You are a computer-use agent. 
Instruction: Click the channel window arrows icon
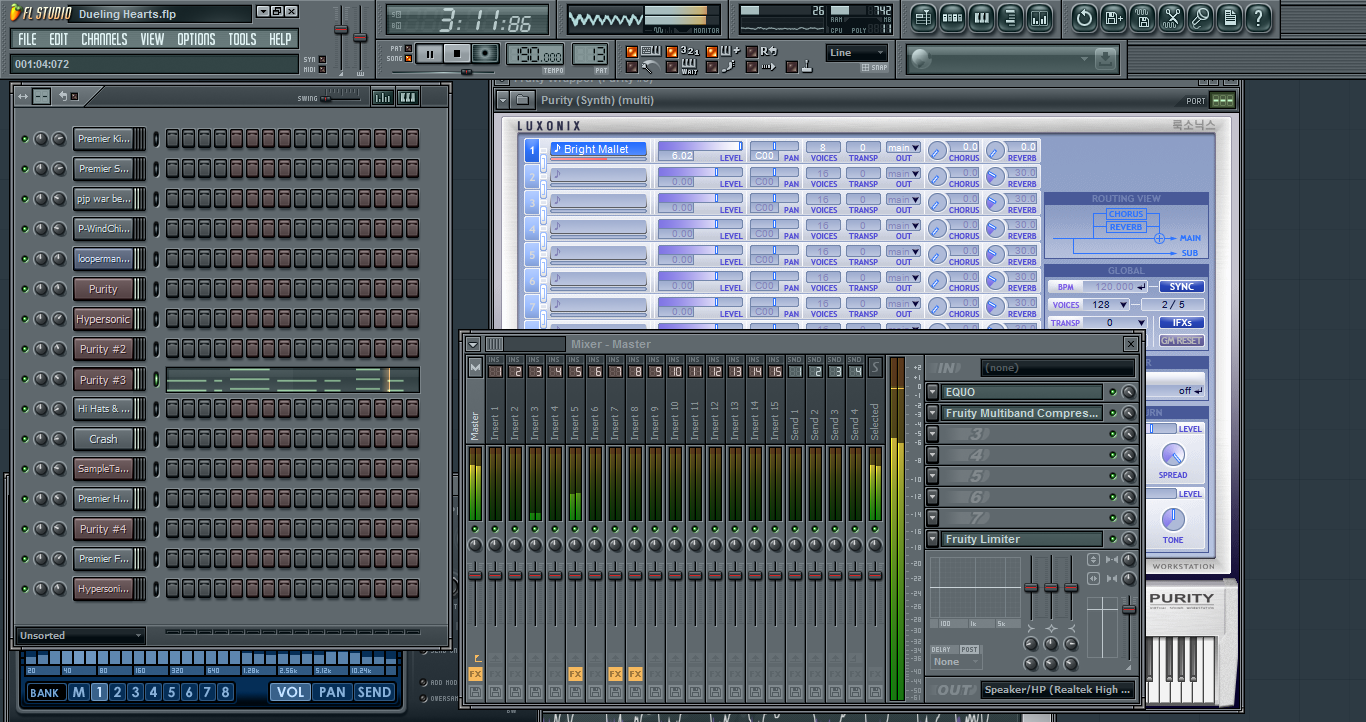point(22,96)
